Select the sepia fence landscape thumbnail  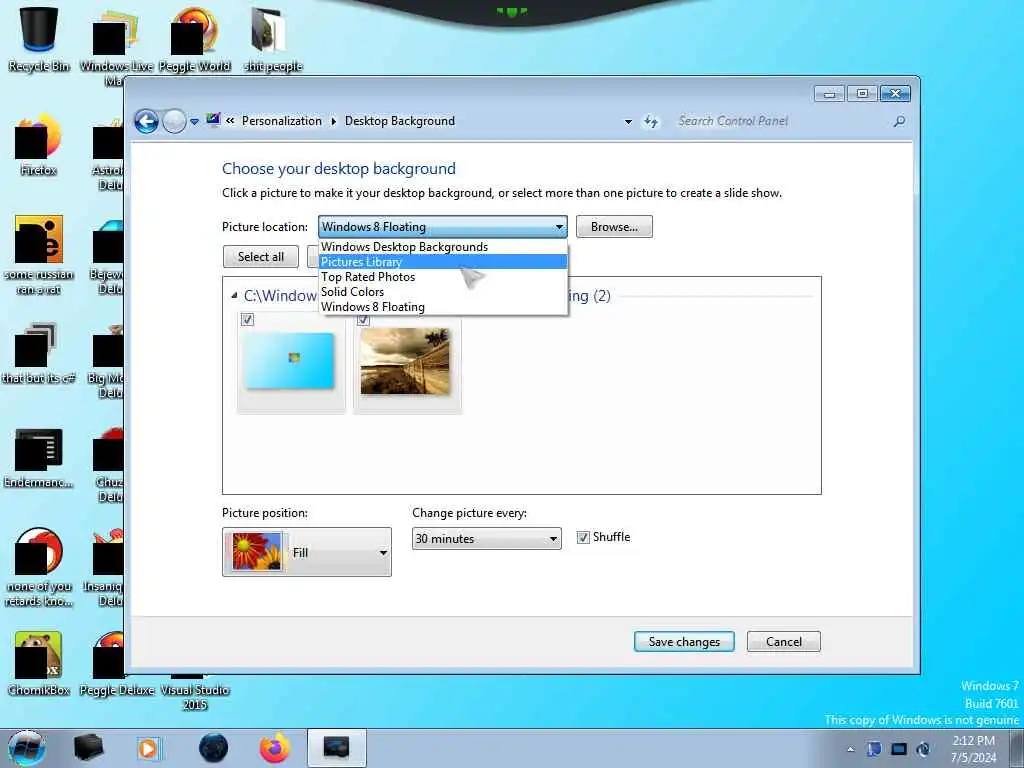(406, 362)
